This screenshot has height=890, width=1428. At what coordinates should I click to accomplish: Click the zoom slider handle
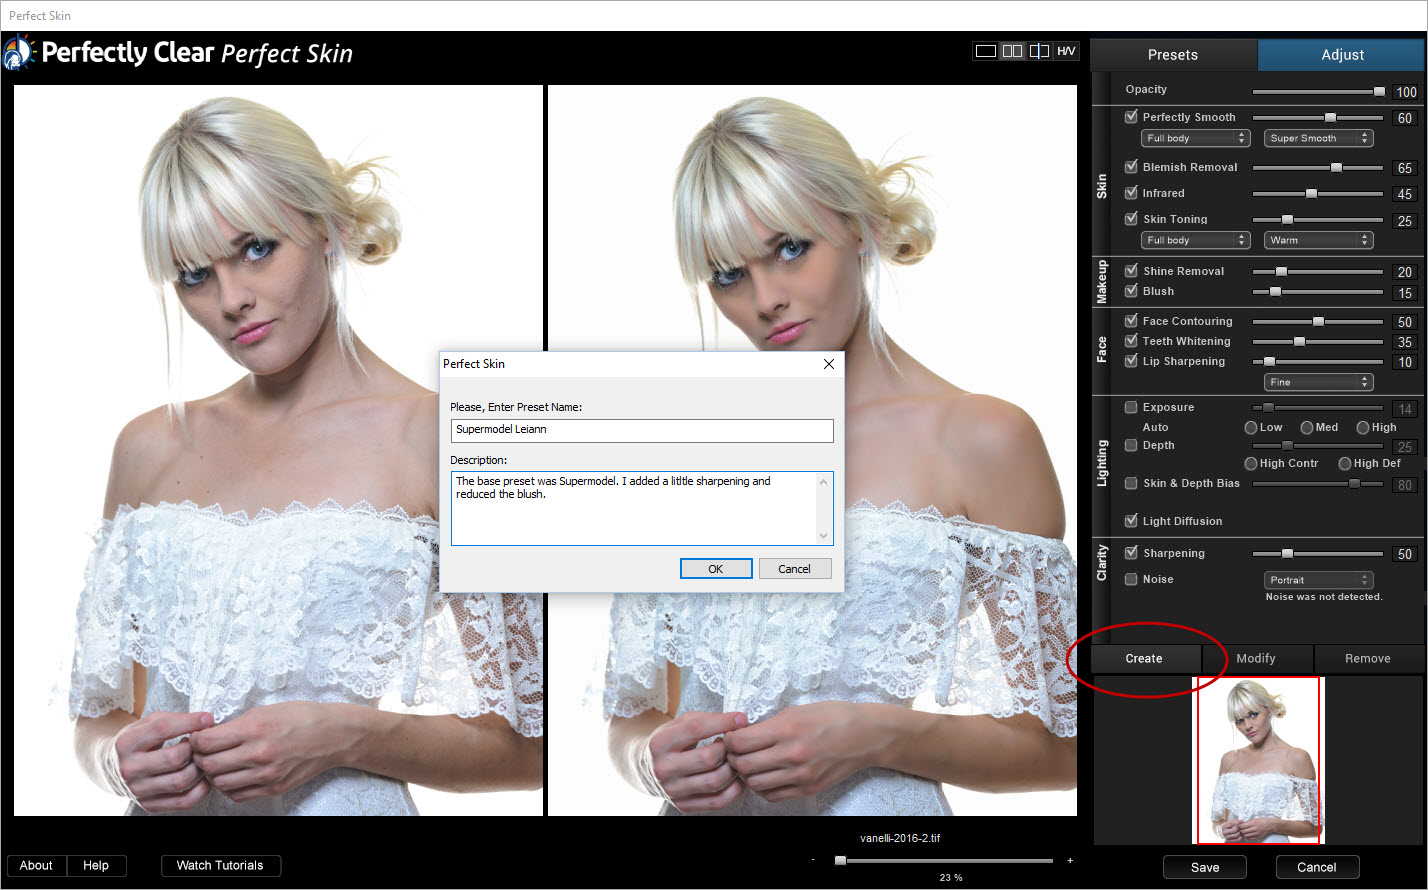[x=840, y=860]
